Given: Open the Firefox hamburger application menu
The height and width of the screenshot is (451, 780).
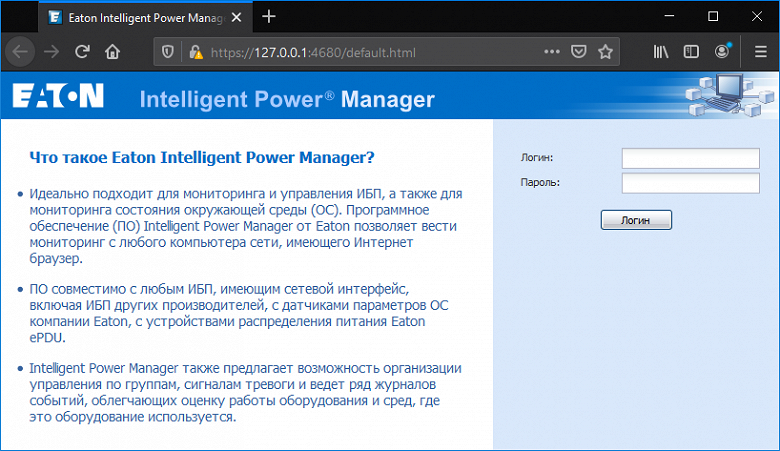Looking at the screenshot, I should point(760,52).
